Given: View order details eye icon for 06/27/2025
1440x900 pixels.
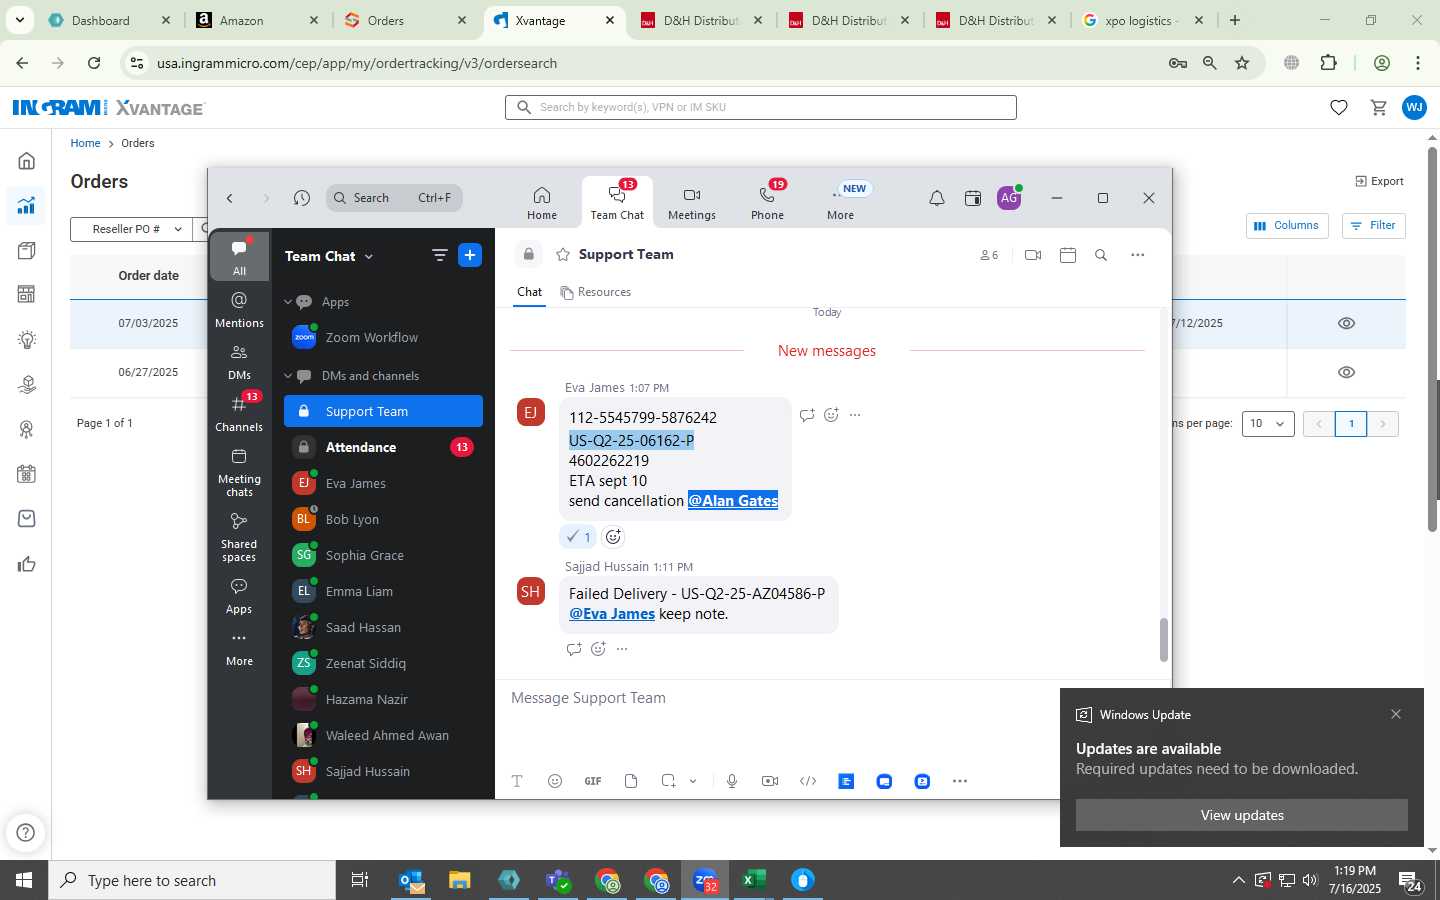Looking at the screenshot, I should pyautogui.click(x=1346, y=372).
